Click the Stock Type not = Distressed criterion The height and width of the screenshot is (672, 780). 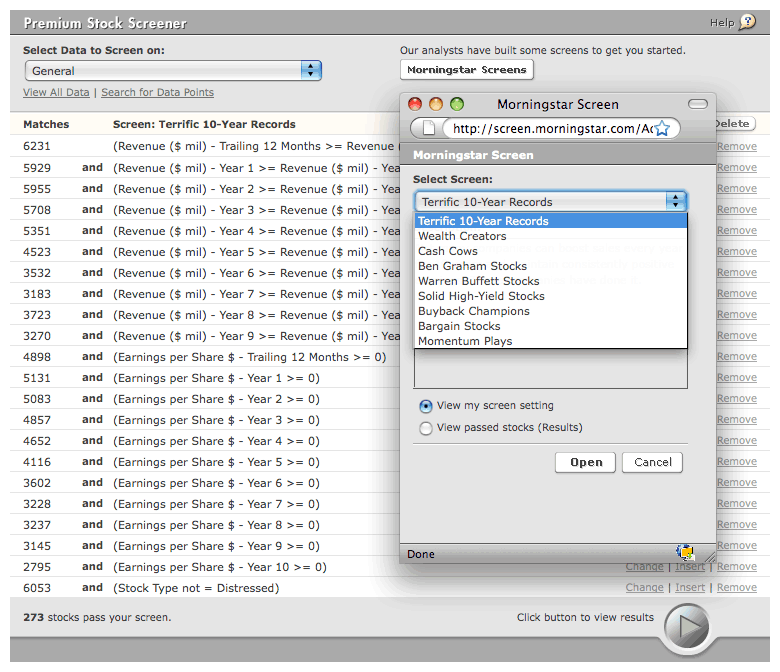(x=196, y=588)
